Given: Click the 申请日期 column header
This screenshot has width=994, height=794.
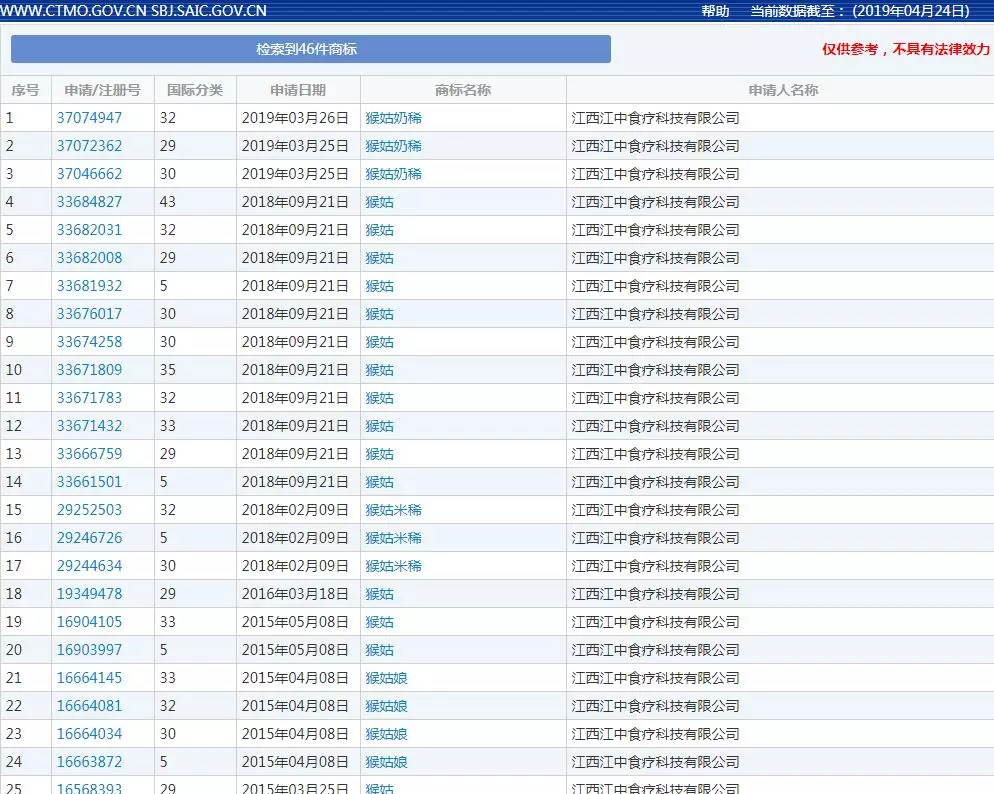Looking at the screenshot, I should pyautogui.click(x=297, y=90).
